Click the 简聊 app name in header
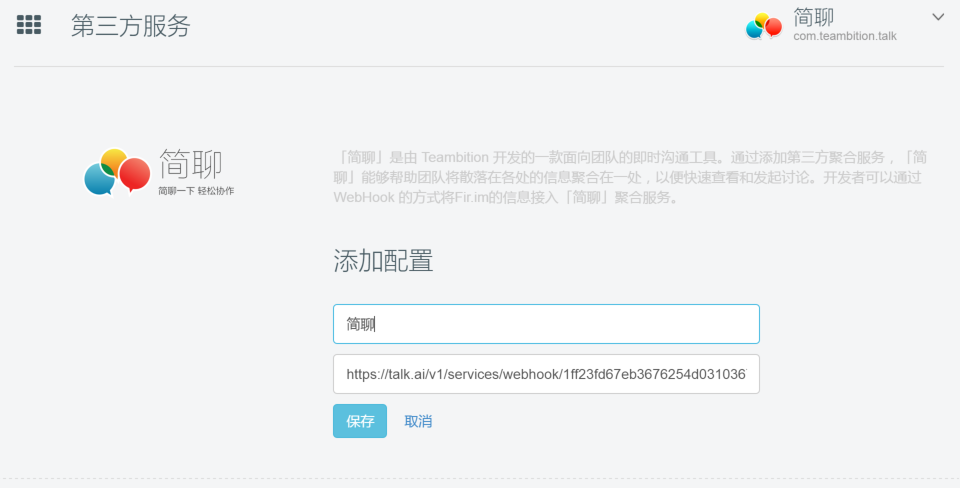960x488 pixels. click(814, 17)
